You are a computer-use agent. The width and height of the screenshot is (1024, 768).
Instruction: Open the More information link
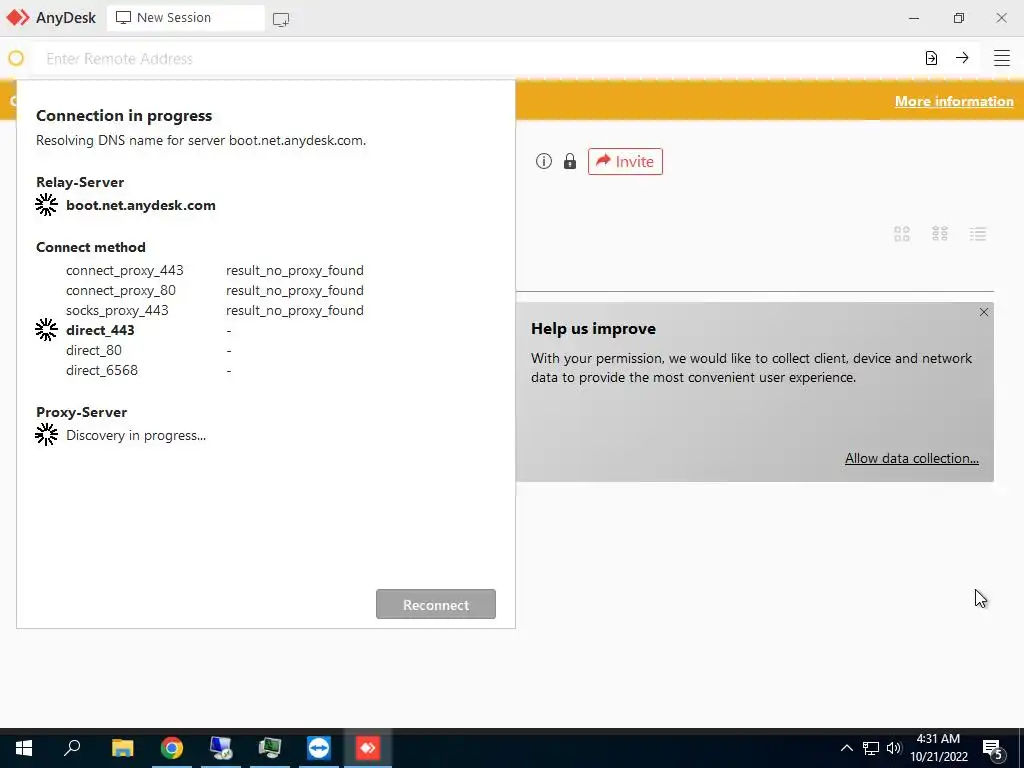click(x=954, y=101)
